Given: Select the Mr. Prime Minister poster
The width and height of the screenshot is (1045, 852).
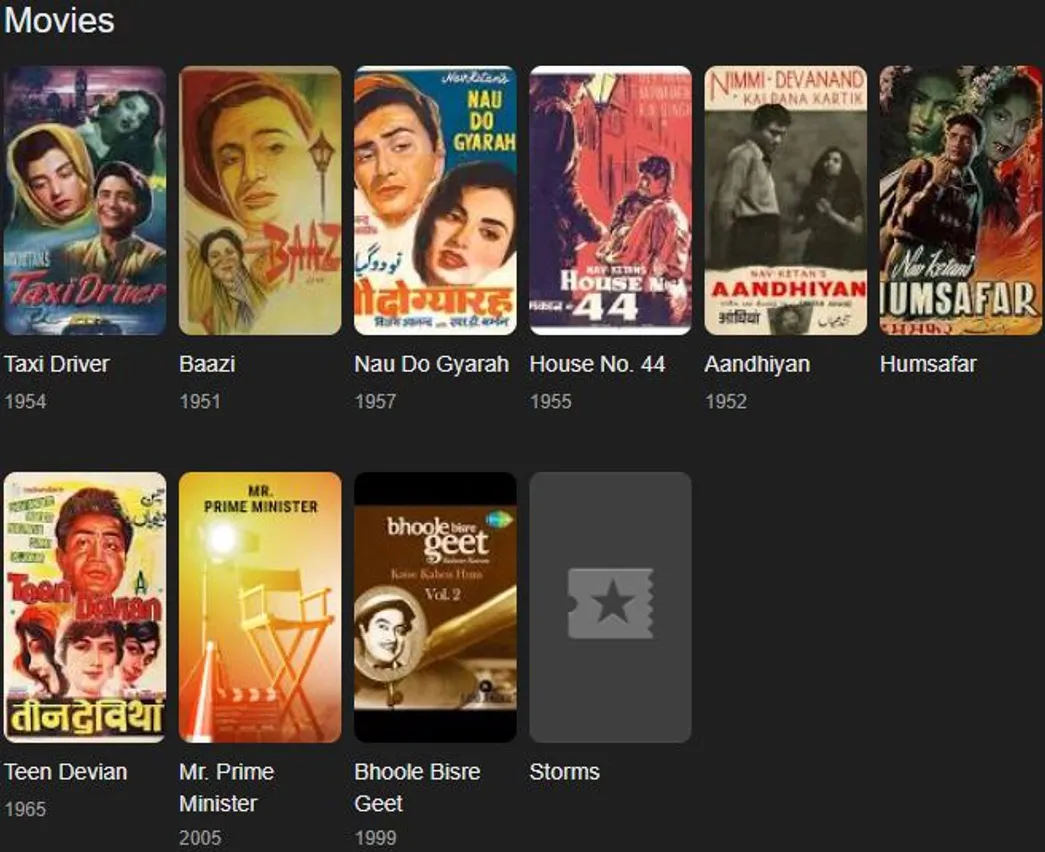Looking at the screenshot, I should coord(260,607).
